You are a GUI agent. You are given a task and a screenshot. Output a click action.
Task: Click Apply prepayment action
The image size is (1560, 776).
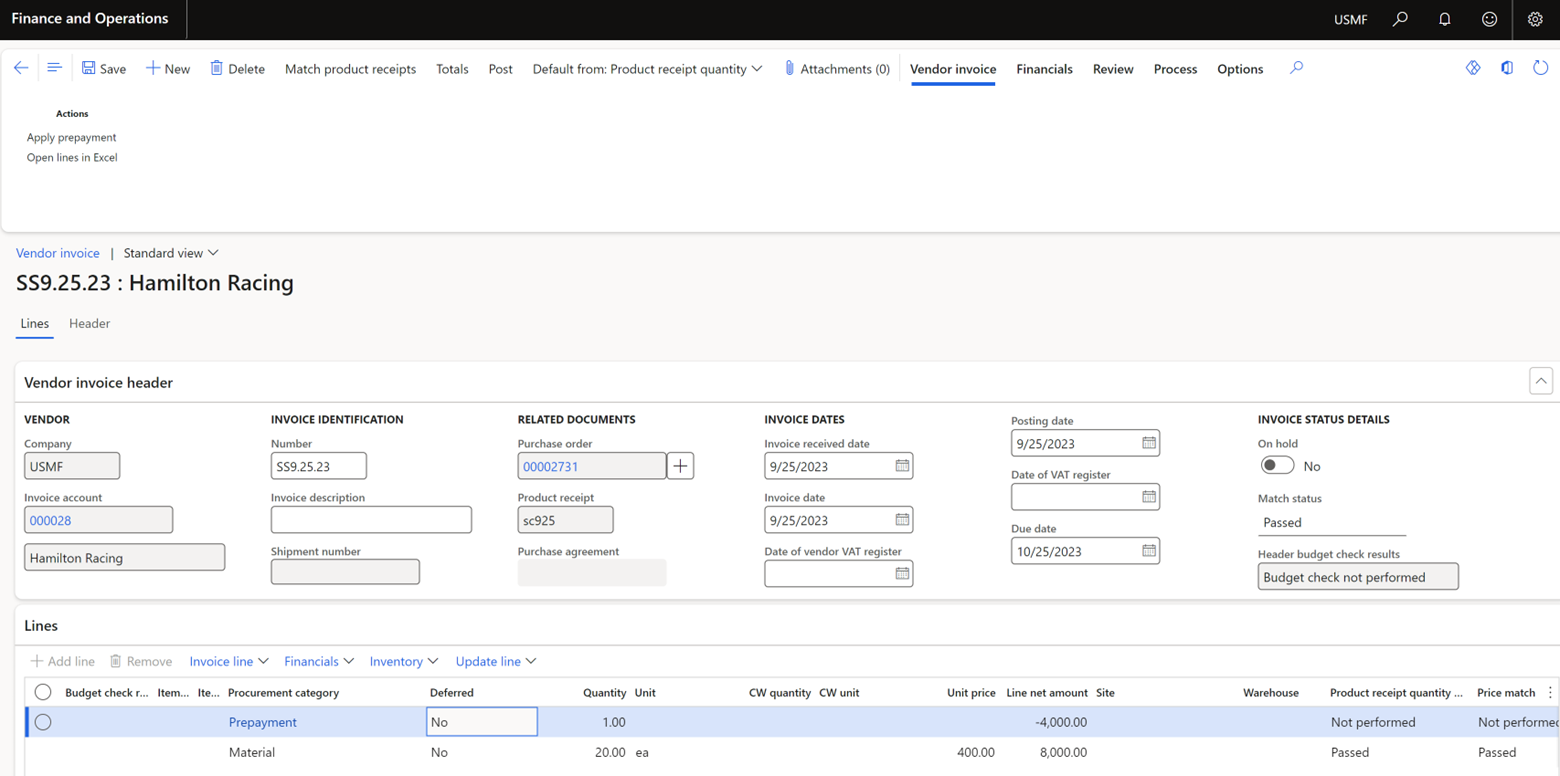click(72, 137)
